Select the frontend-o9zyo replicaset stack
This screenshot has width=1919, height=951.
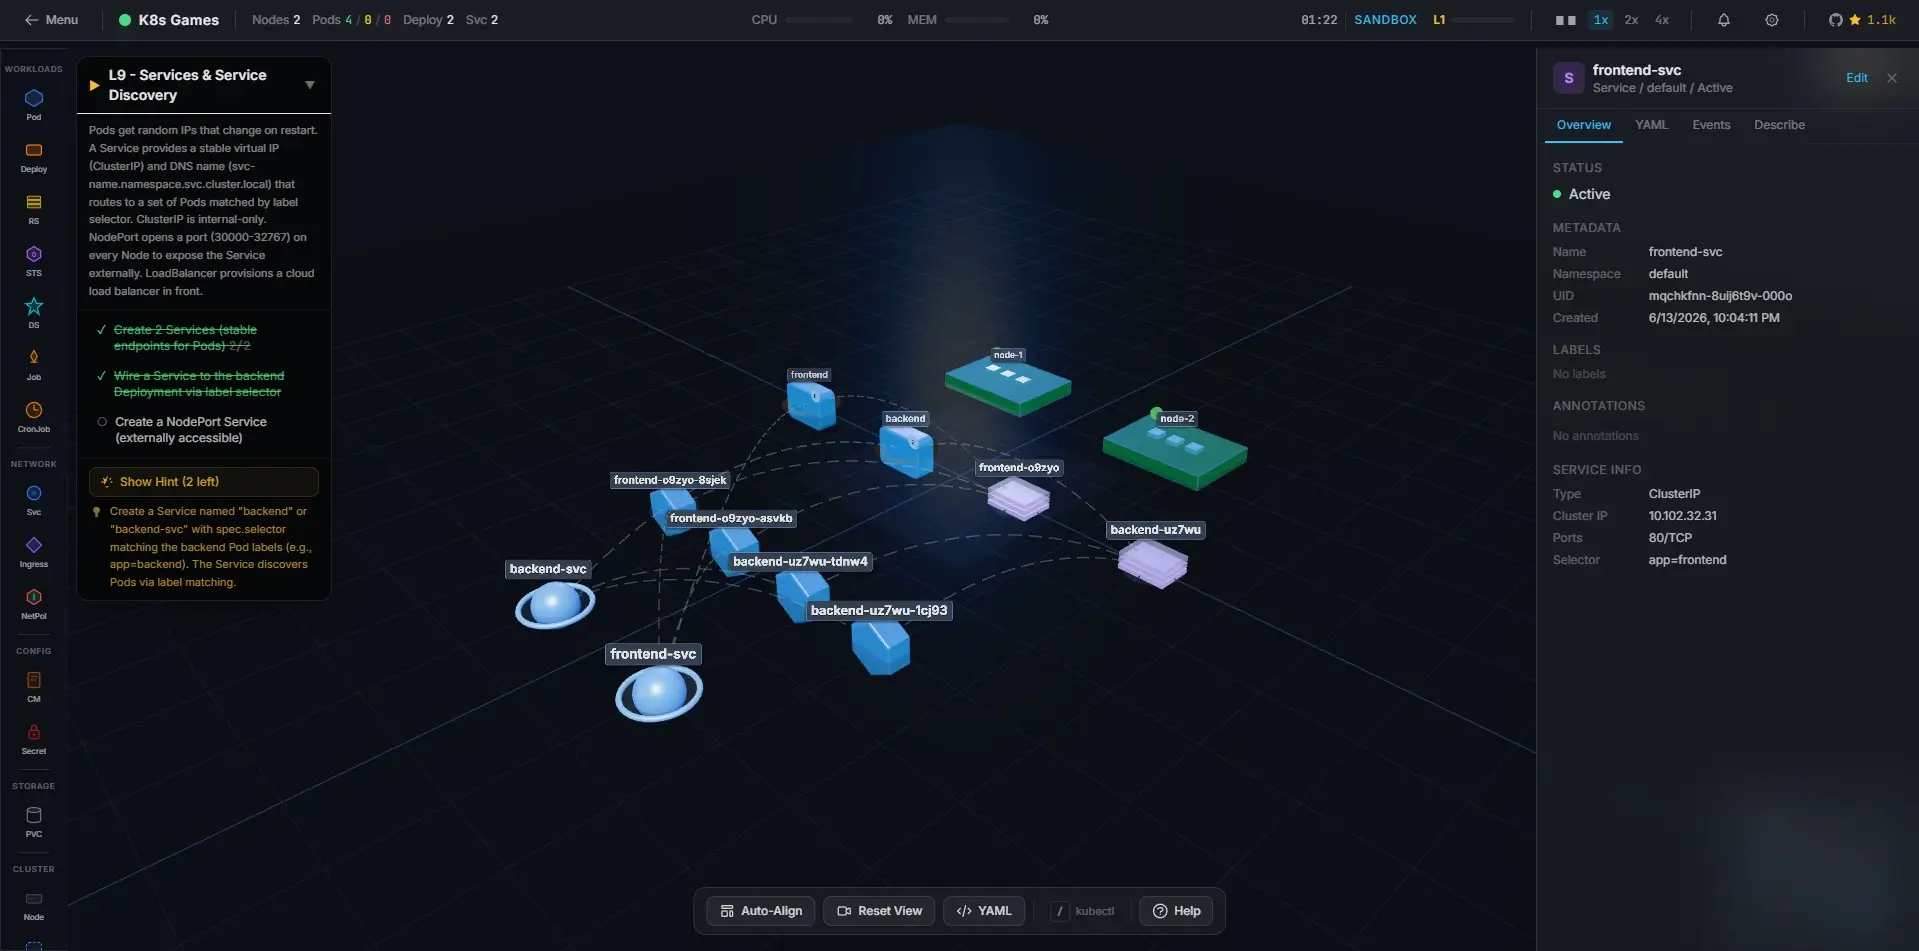click(1018, 498)
